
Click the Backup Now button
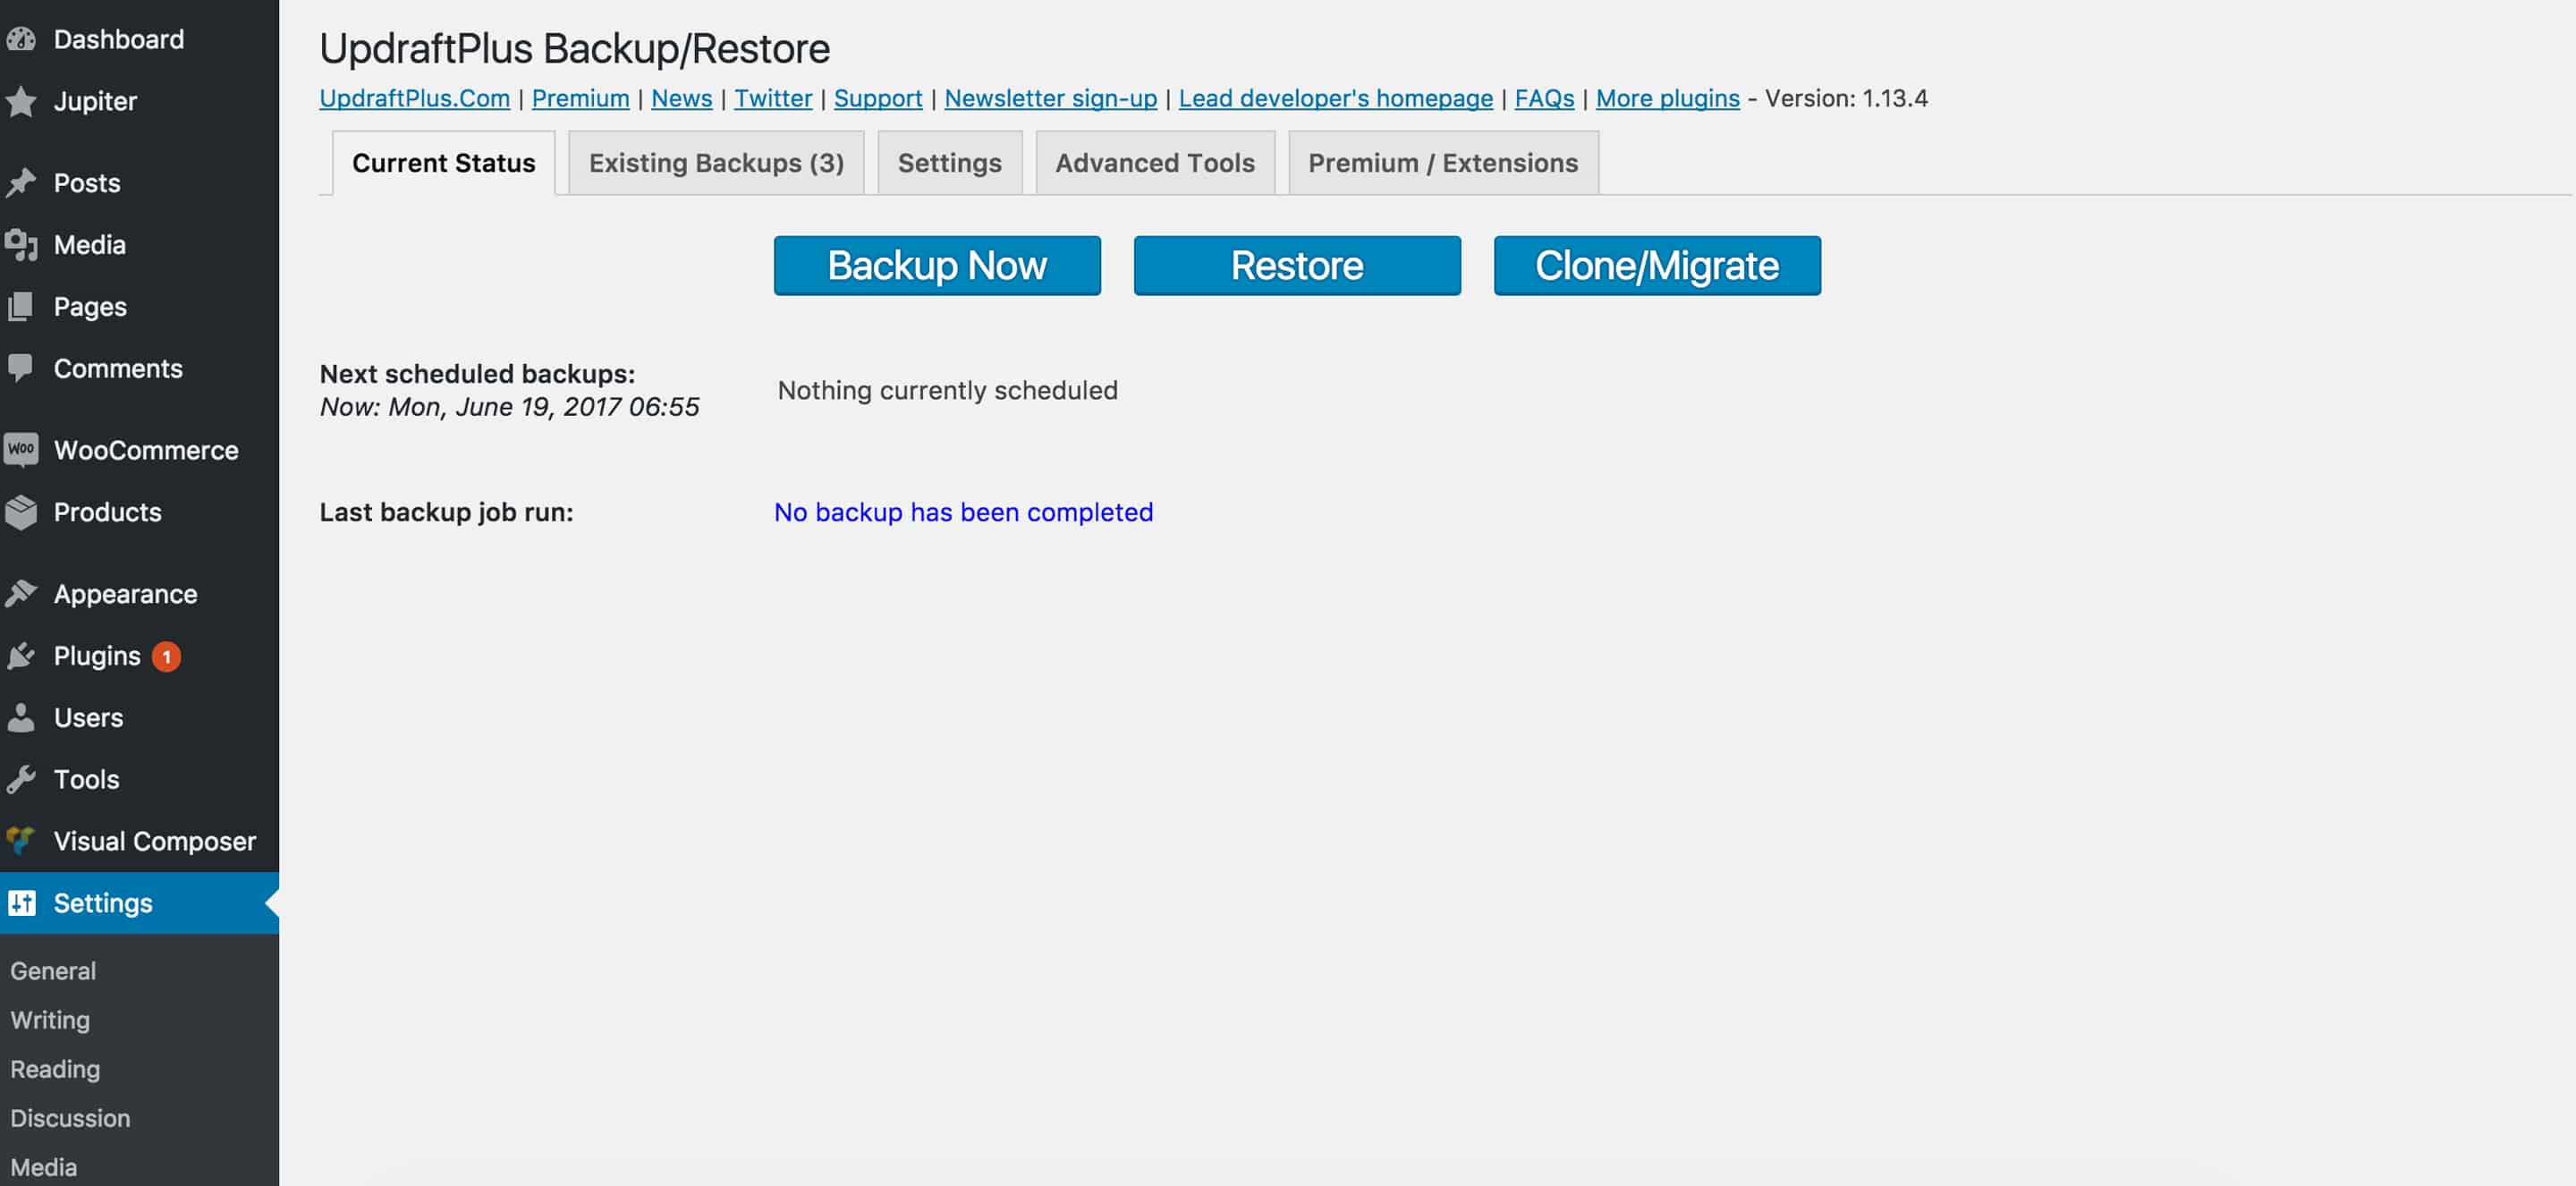tap(937, 266)
